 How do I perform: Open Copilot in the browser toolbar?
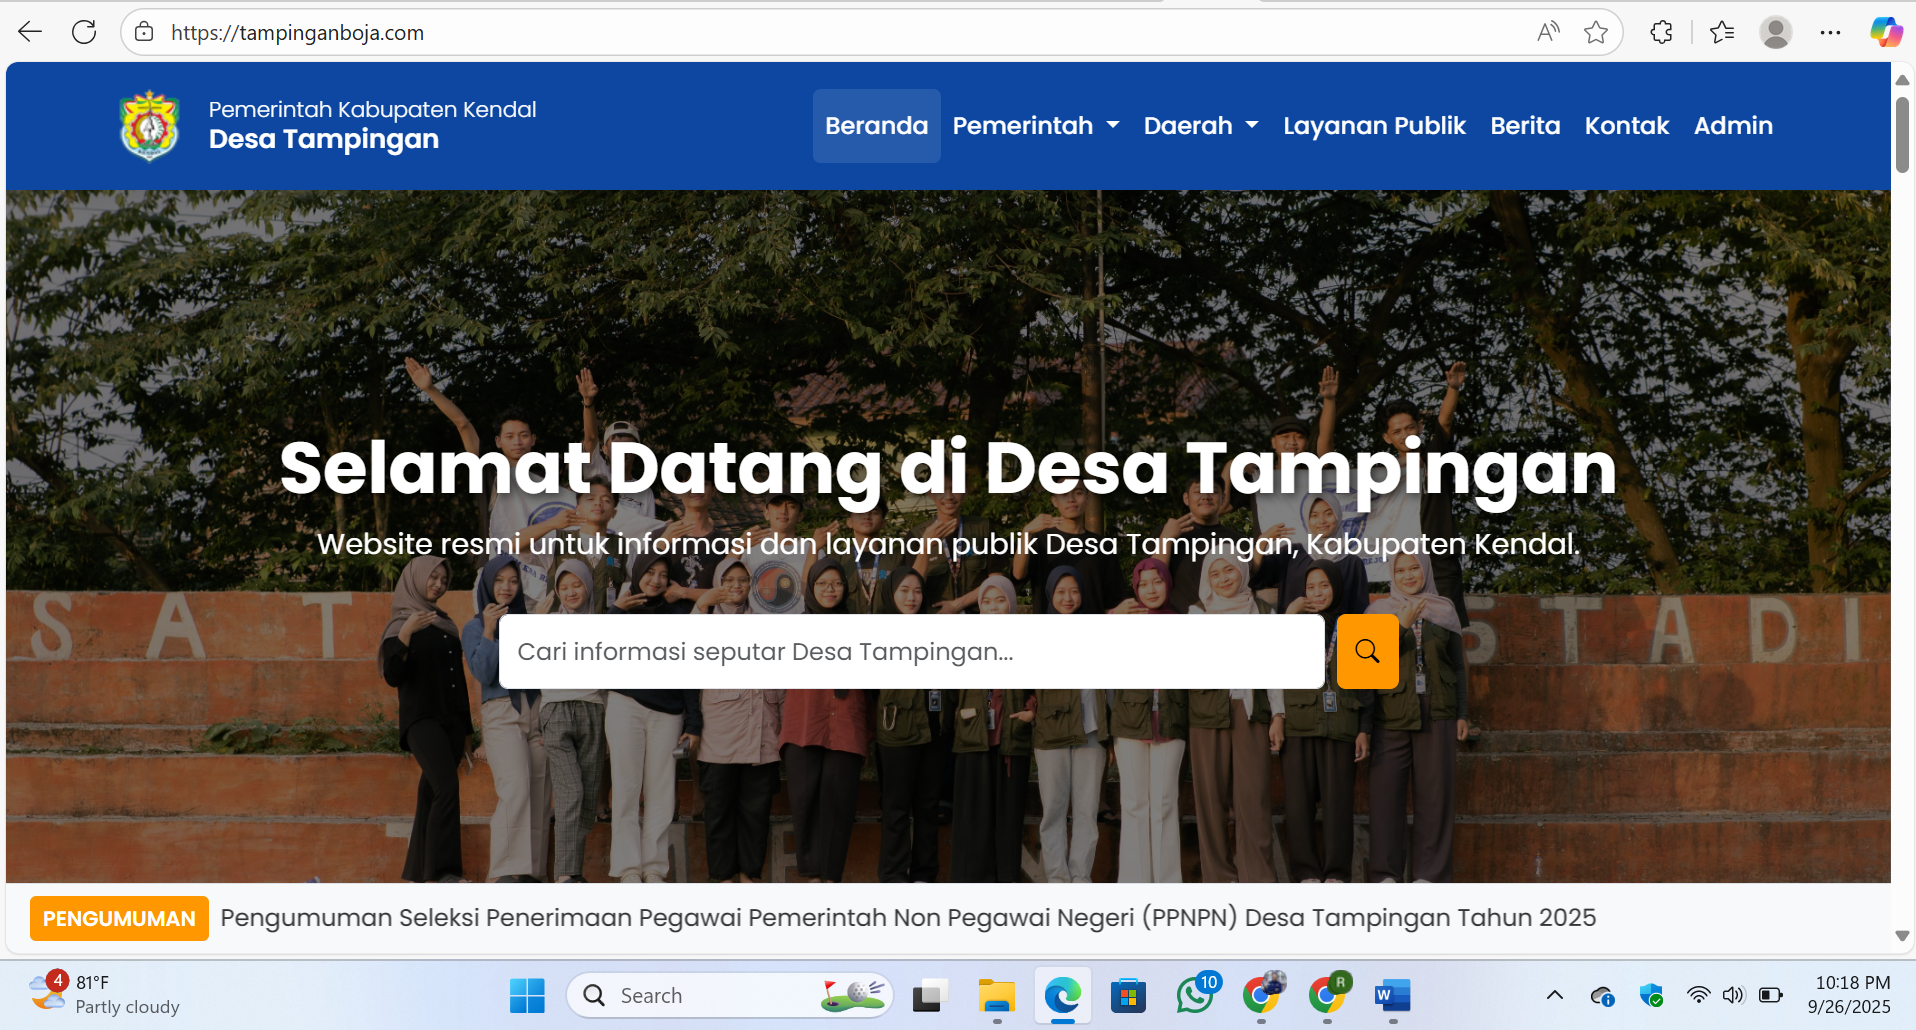[1884, 31]
